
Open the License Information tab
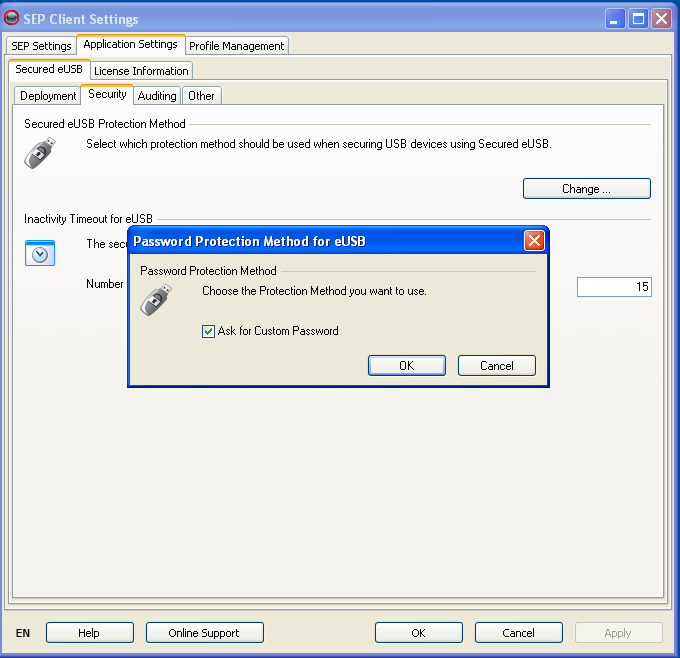click(x=141, y=71)
